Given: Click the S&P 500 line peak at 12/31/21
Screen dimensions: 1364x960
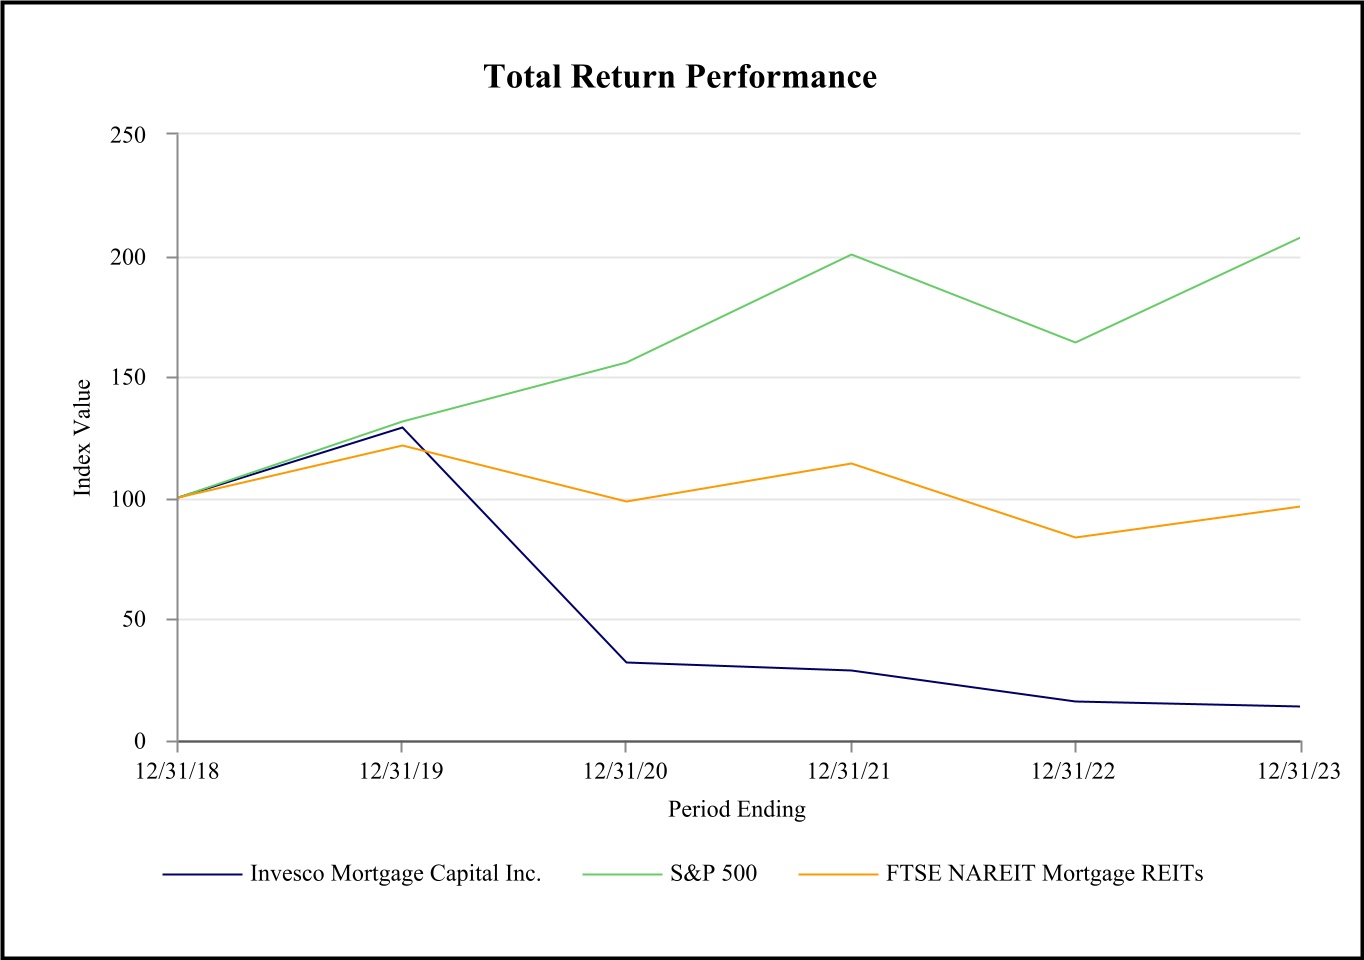Looking at the screenshot, I should tap(851, 254).
